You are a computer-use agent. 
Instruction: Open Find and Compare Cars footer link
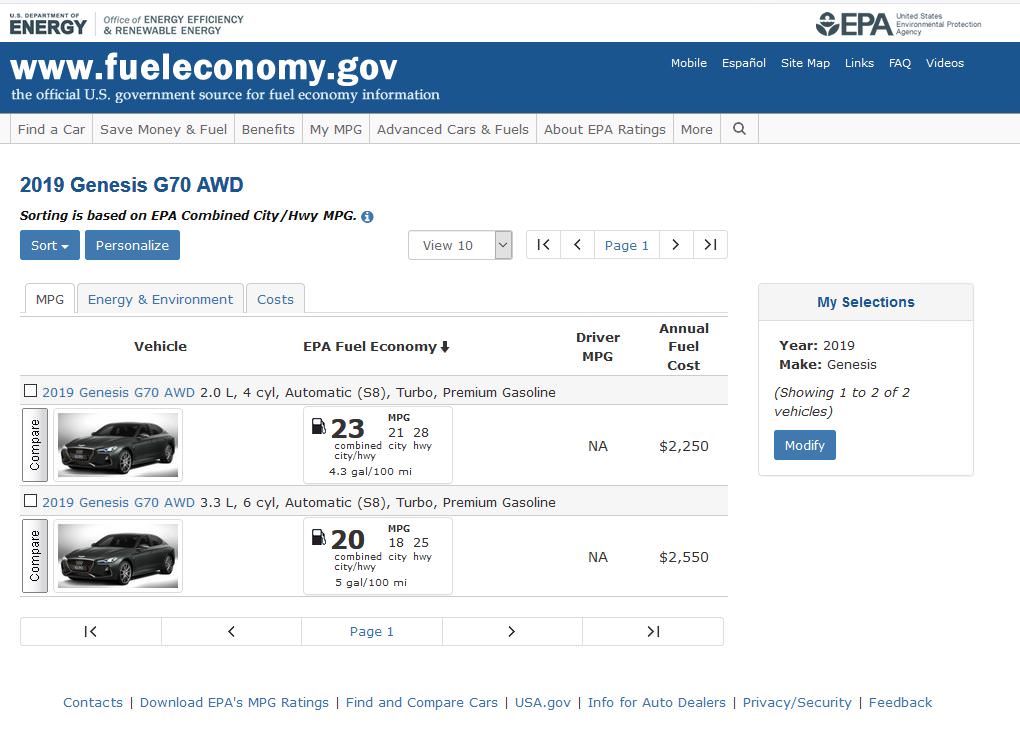point(422,703)
